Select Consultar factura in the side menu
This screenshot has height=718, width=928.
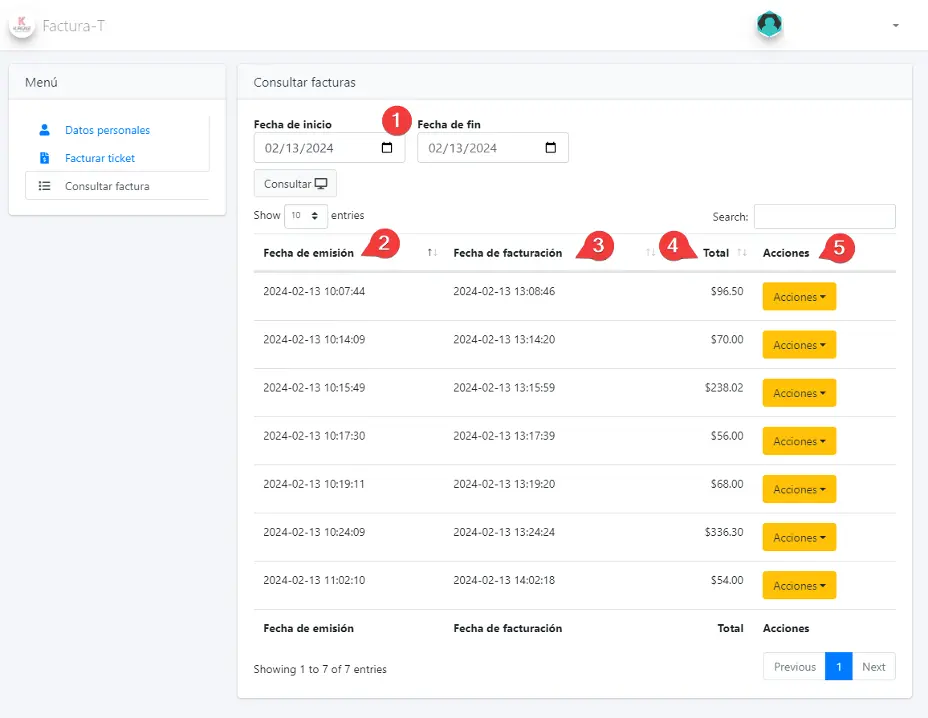[107, 186]
